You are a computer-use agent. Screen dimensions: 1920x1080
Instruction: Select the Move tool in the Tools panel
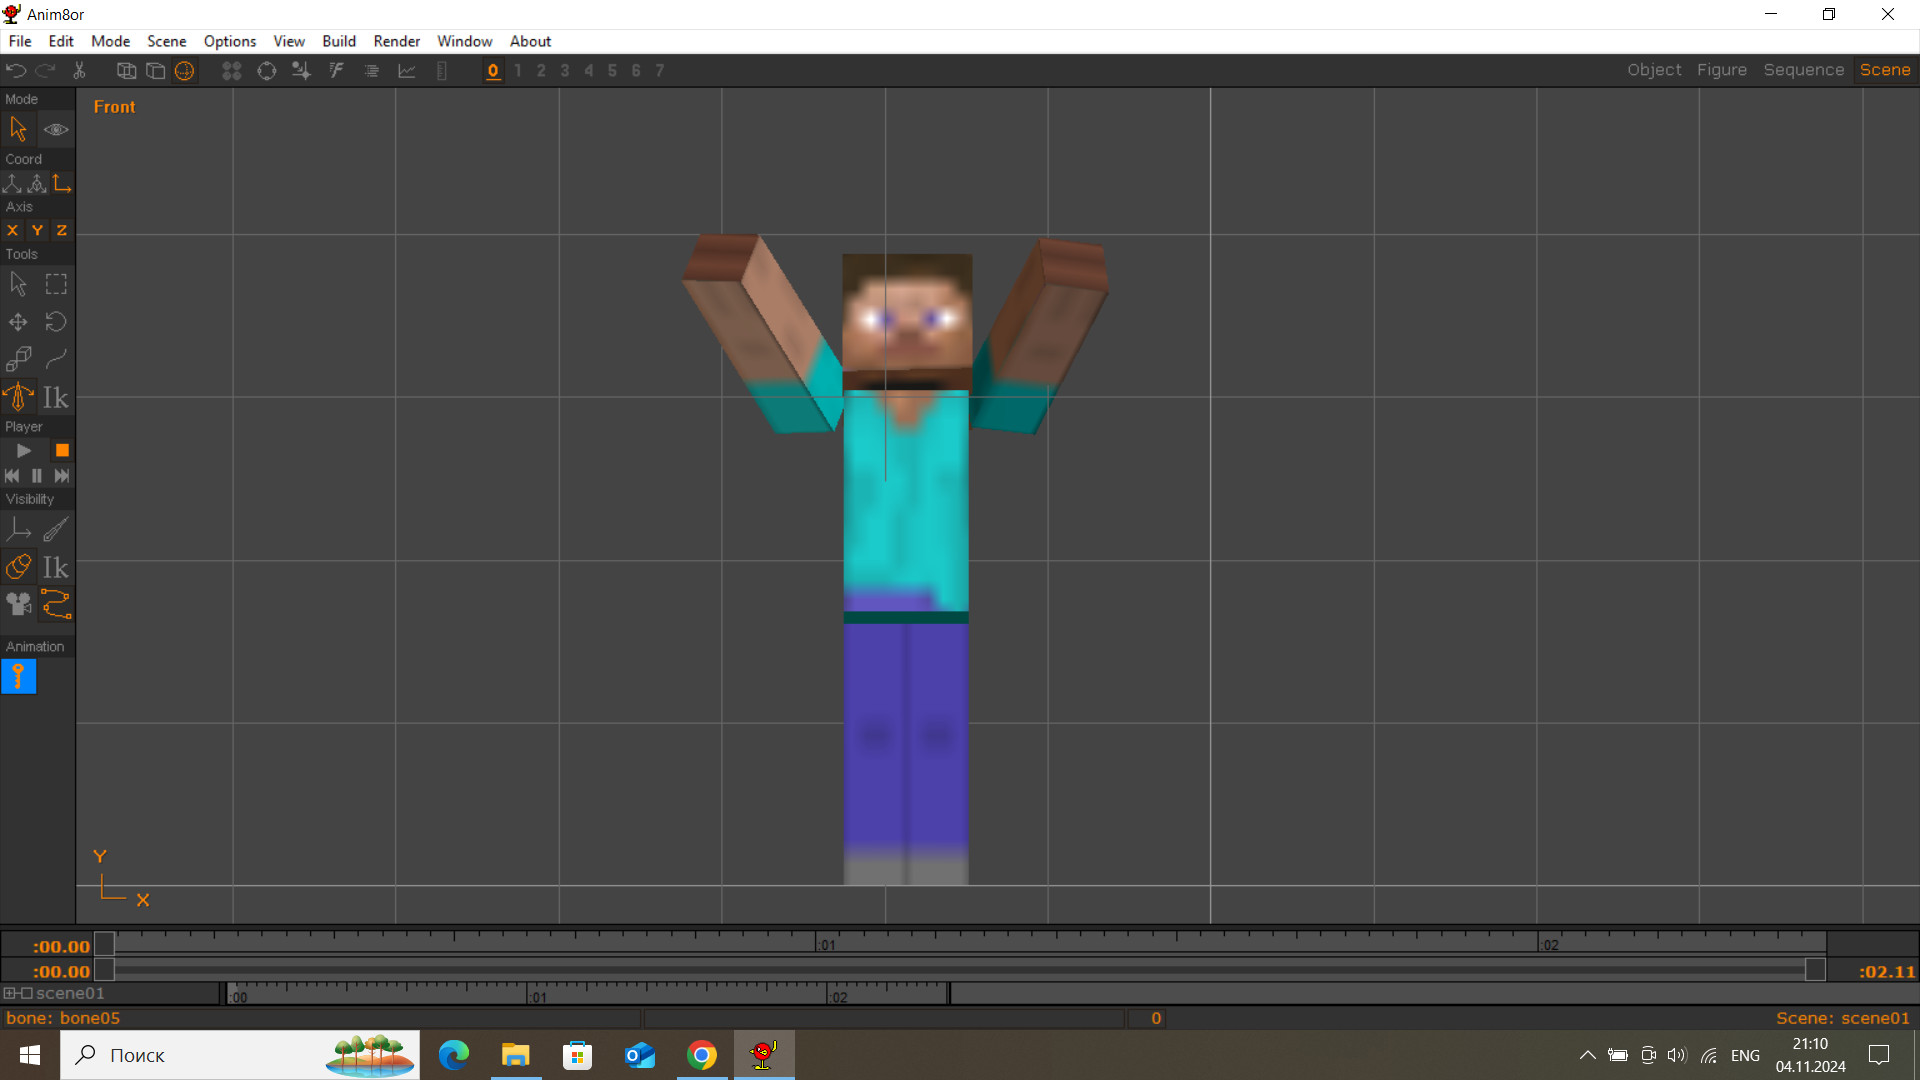[18, 322]
